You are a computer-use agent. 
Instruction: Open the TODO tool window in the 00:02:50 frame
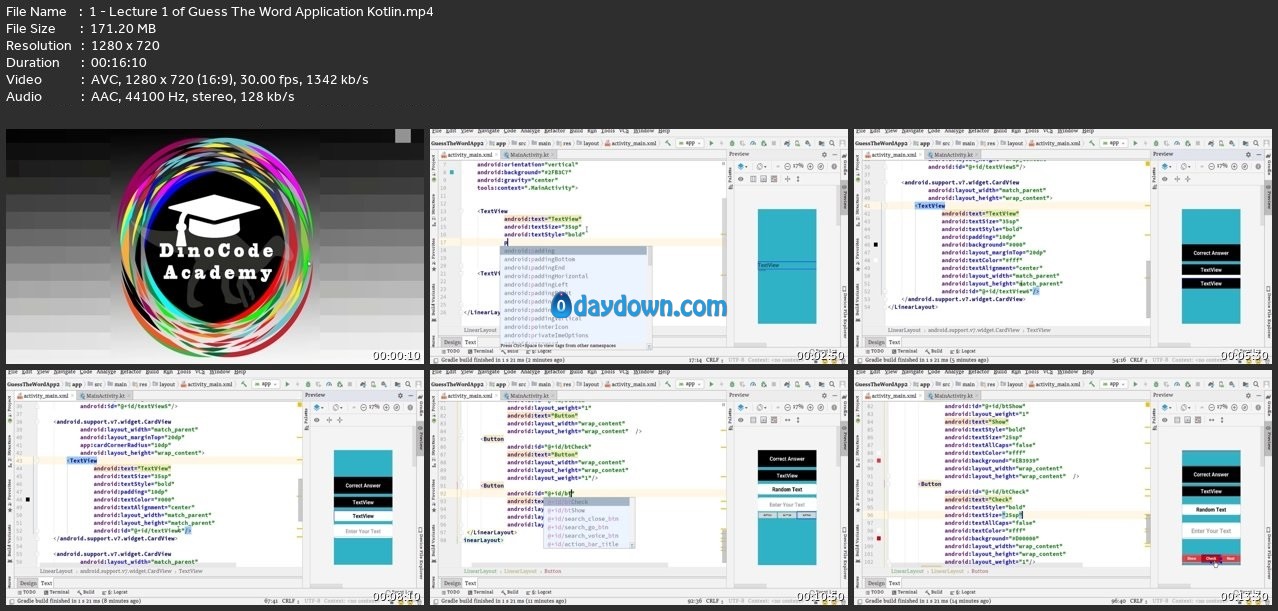450,351
